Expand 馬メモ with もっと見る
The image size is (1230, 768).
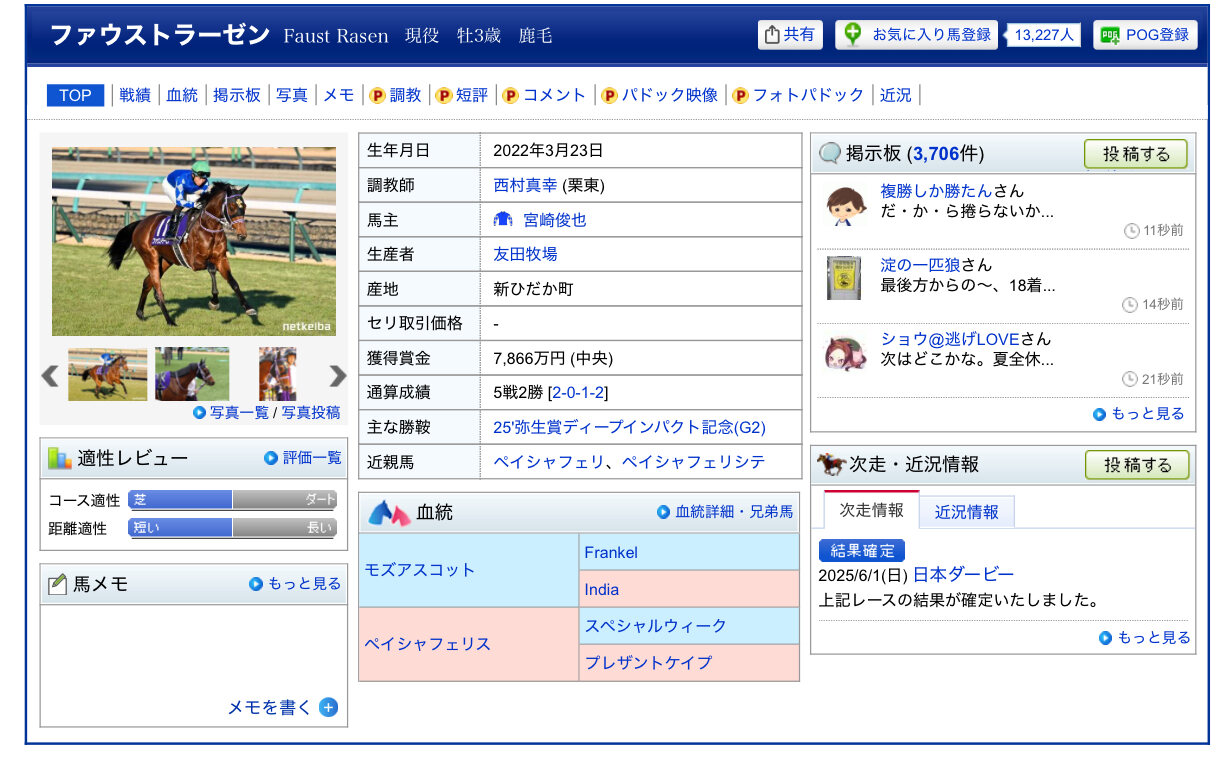click(x=295, y=584)
